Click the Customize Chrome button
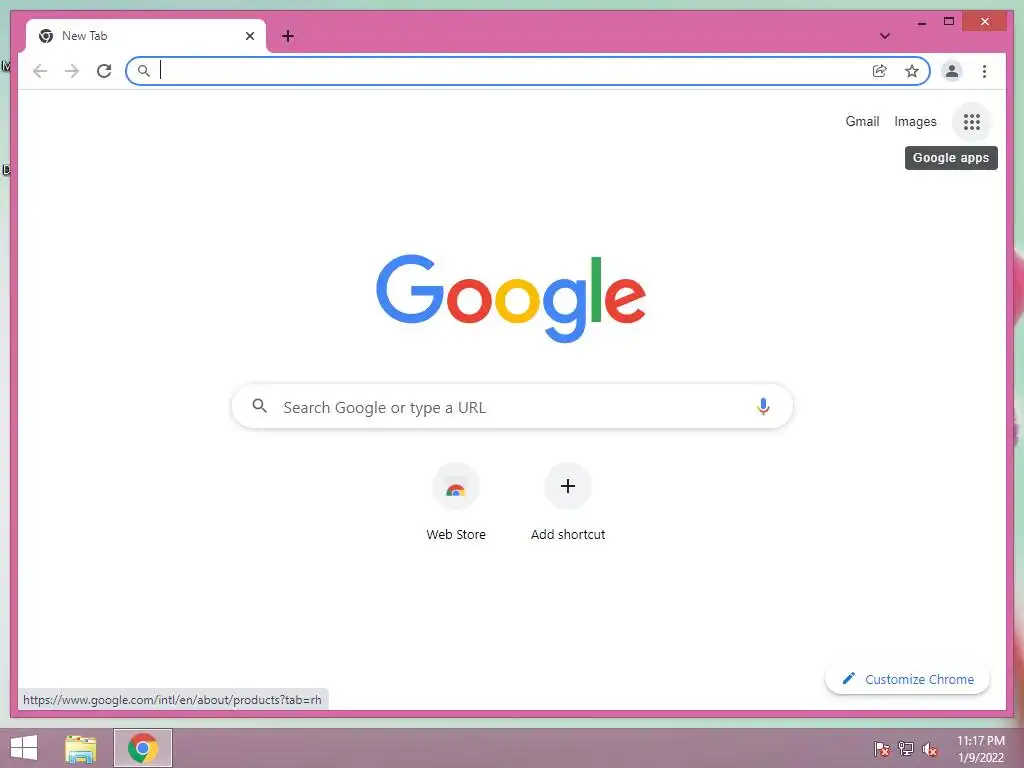Viewport: 1024px width, 768px height. [x=908, y=679]
